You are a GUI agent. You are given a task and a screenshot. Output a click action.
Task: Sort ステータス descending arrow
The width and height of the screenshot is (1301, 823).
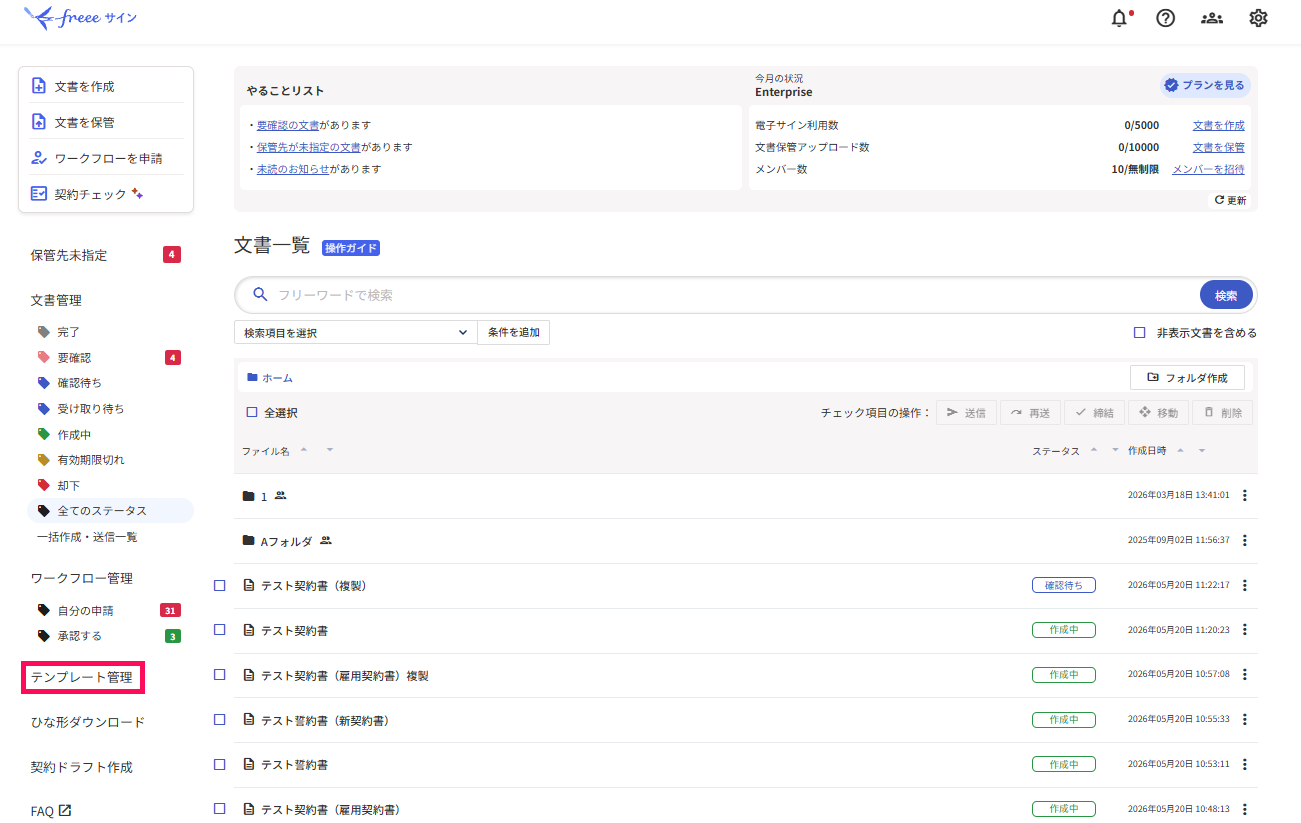pyautogui.click(x=1115, y=450)
